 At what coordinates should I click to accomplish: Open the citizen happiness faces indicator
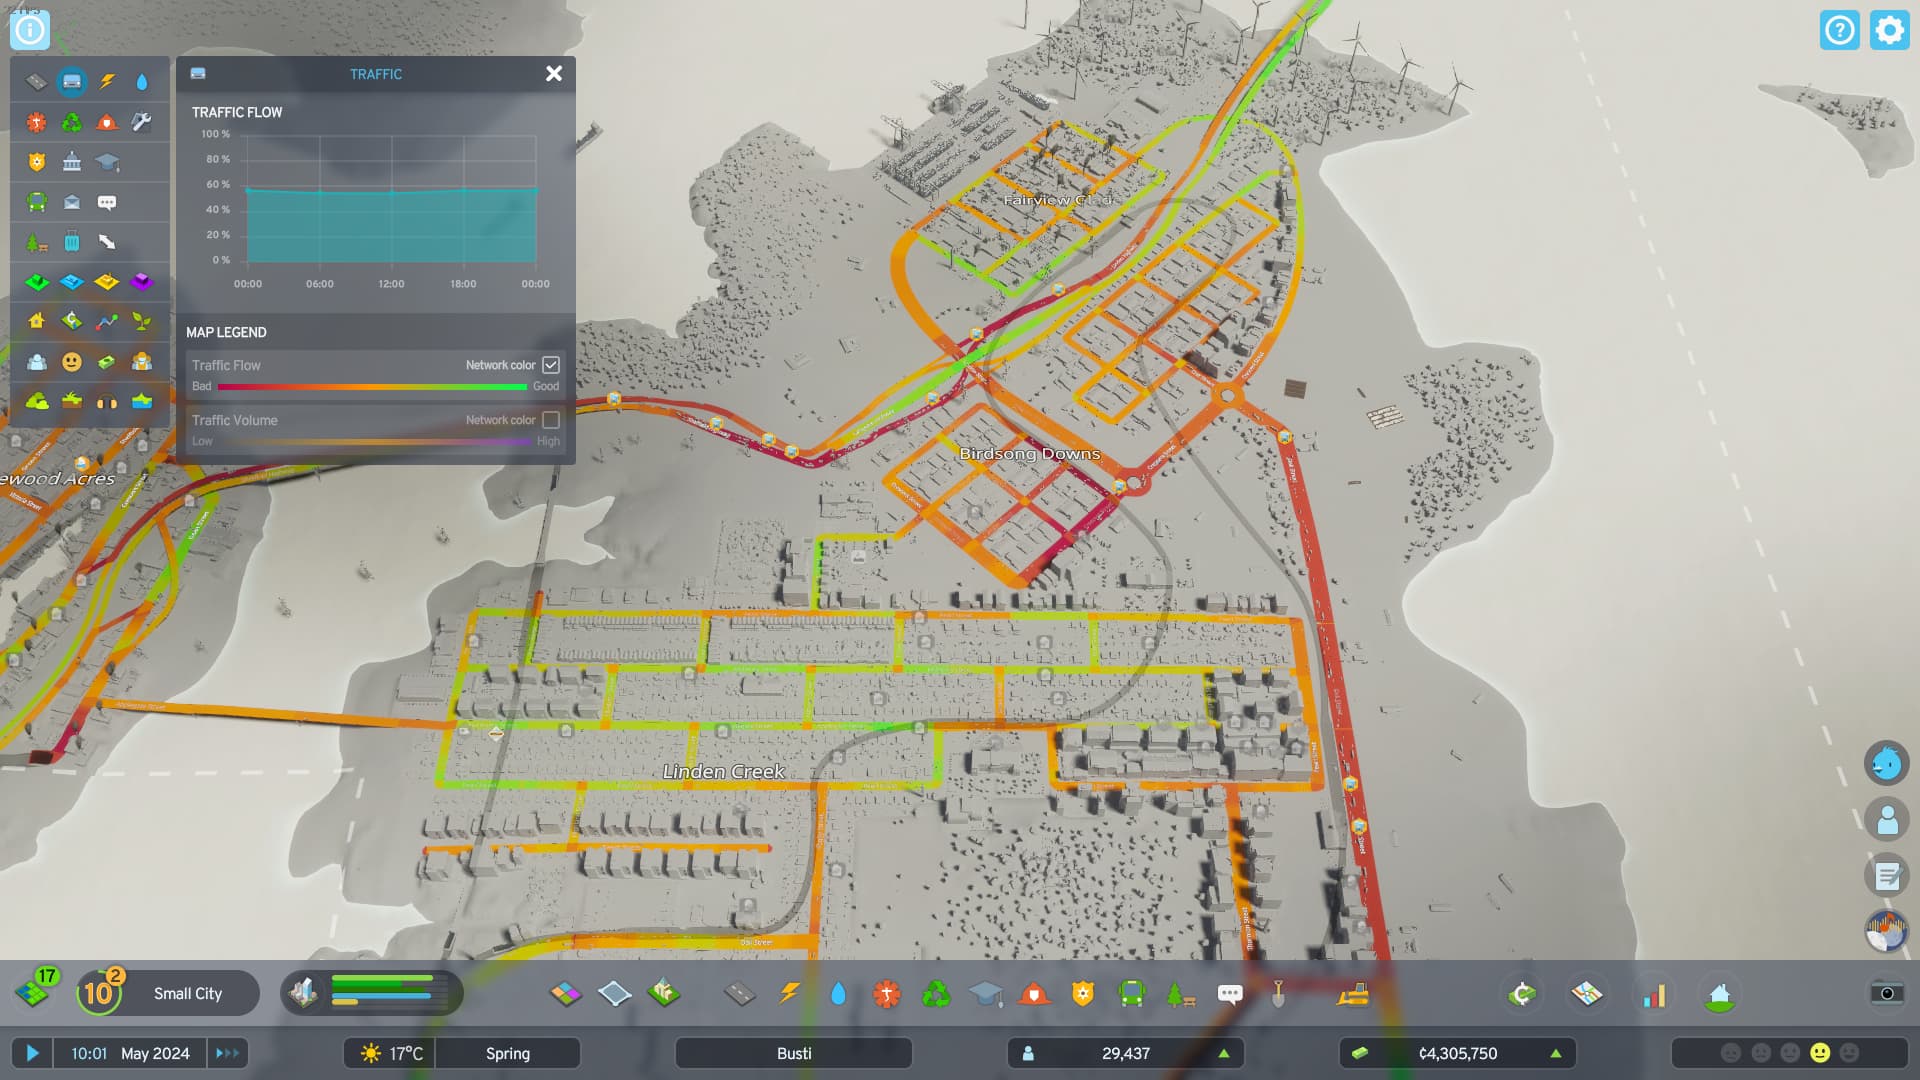(1790, 1053)
